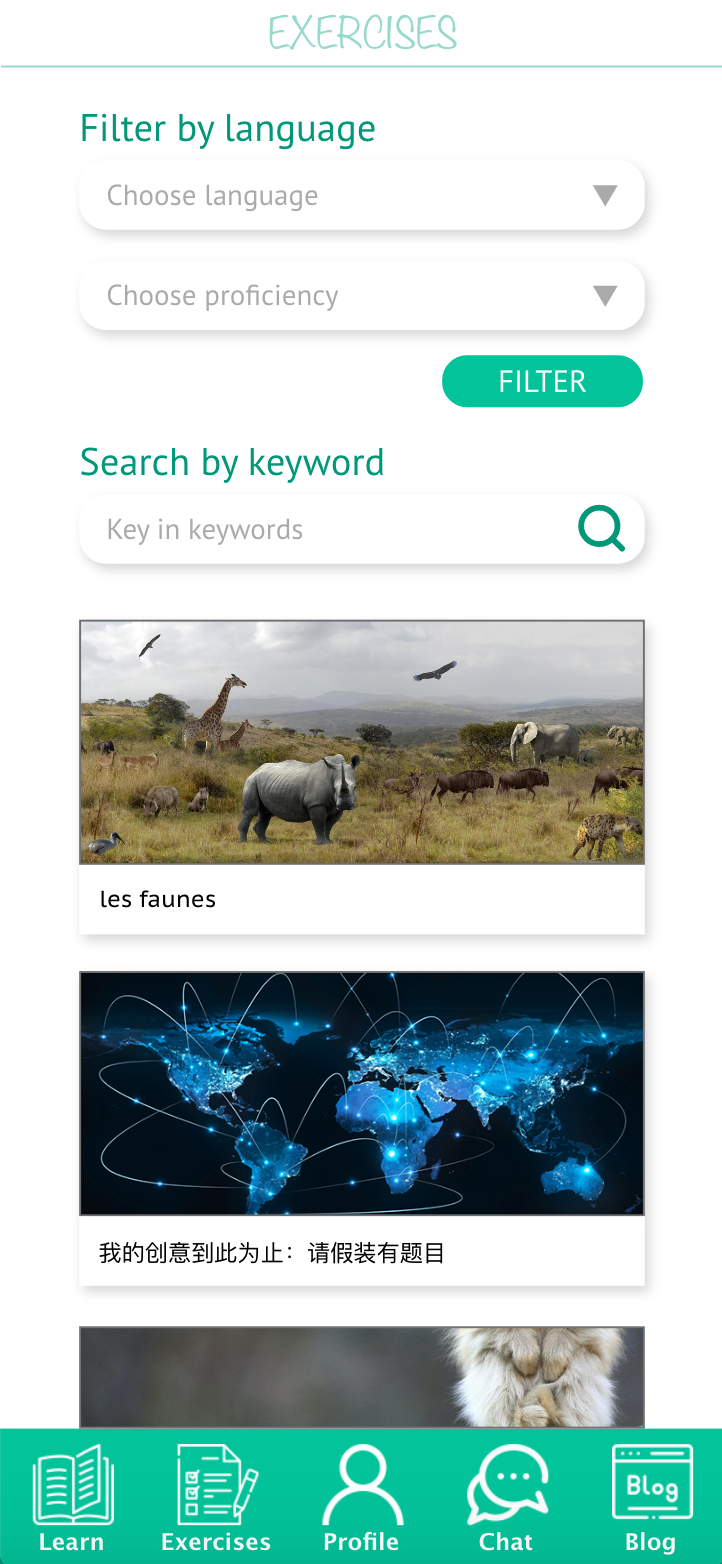This screenshot has height=1564, width=722.
Task: Click the magnifying glass search icon
Action: tap(602, 529)
